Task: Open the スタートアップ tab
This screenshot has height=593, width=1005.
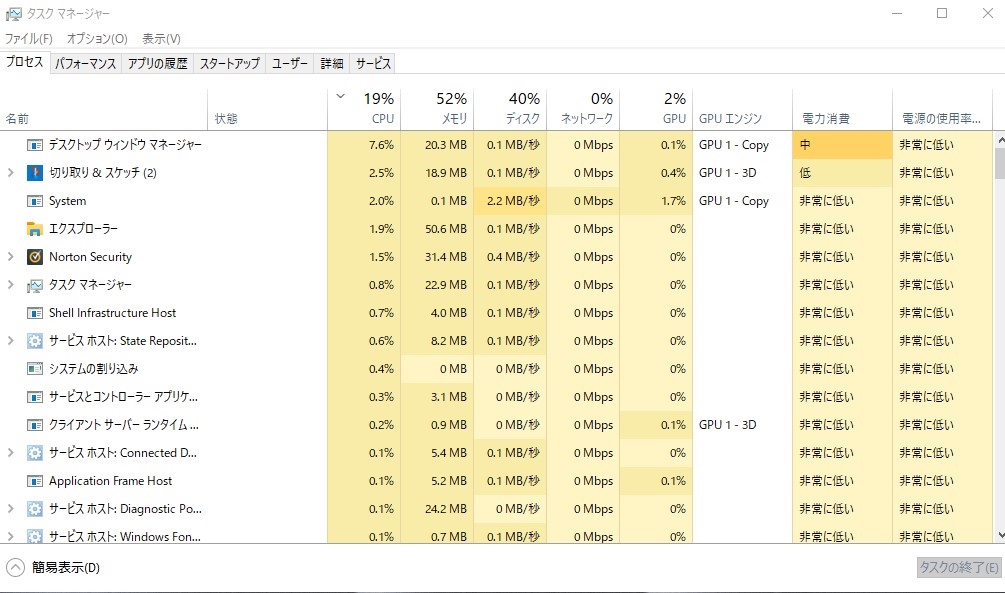Action: [229, 63]
